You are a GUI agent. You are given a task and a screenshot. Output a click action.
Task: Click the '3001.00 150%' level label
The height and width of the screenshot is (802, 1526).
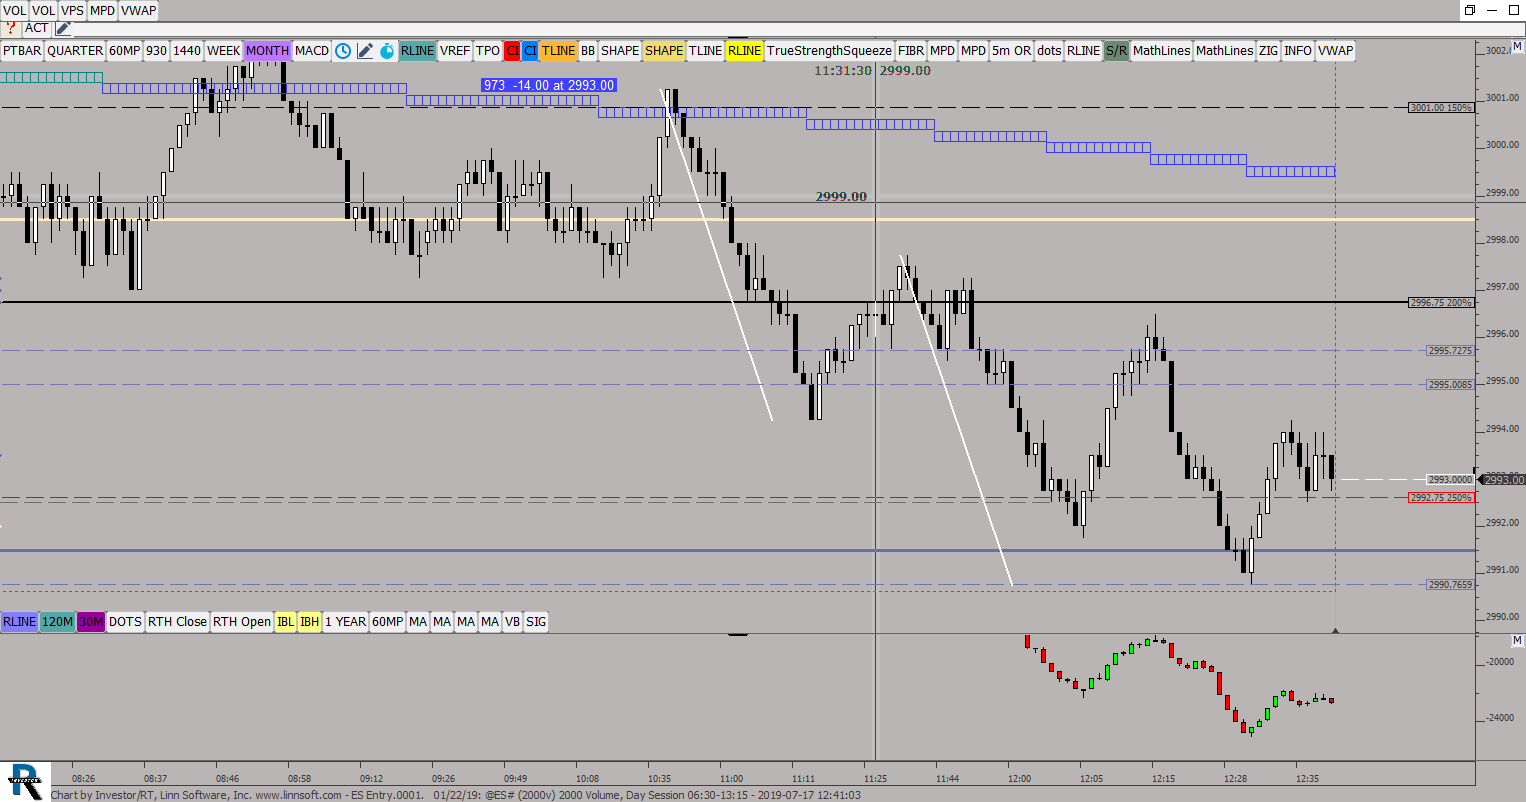(x=1440, y=107)
